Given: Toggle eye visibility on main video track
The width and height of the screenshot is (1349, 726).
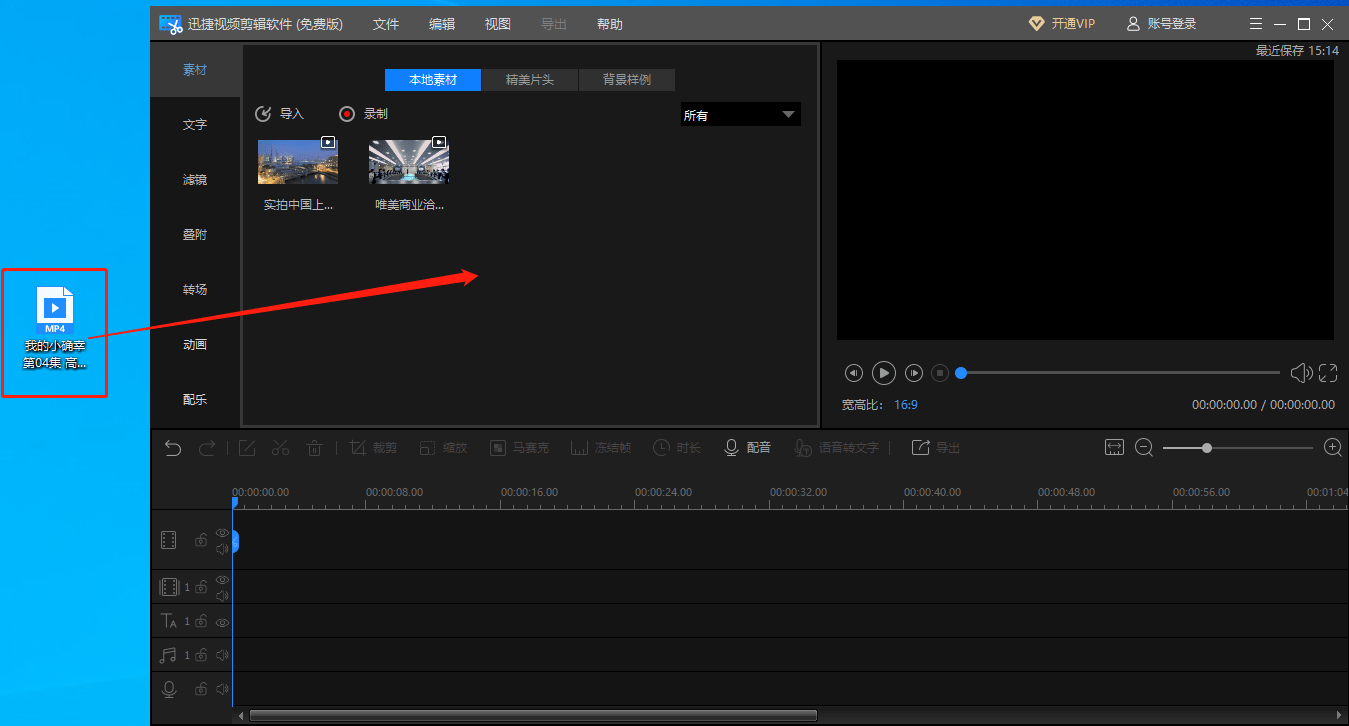Looking at the screenshot, I should [222, 533].
